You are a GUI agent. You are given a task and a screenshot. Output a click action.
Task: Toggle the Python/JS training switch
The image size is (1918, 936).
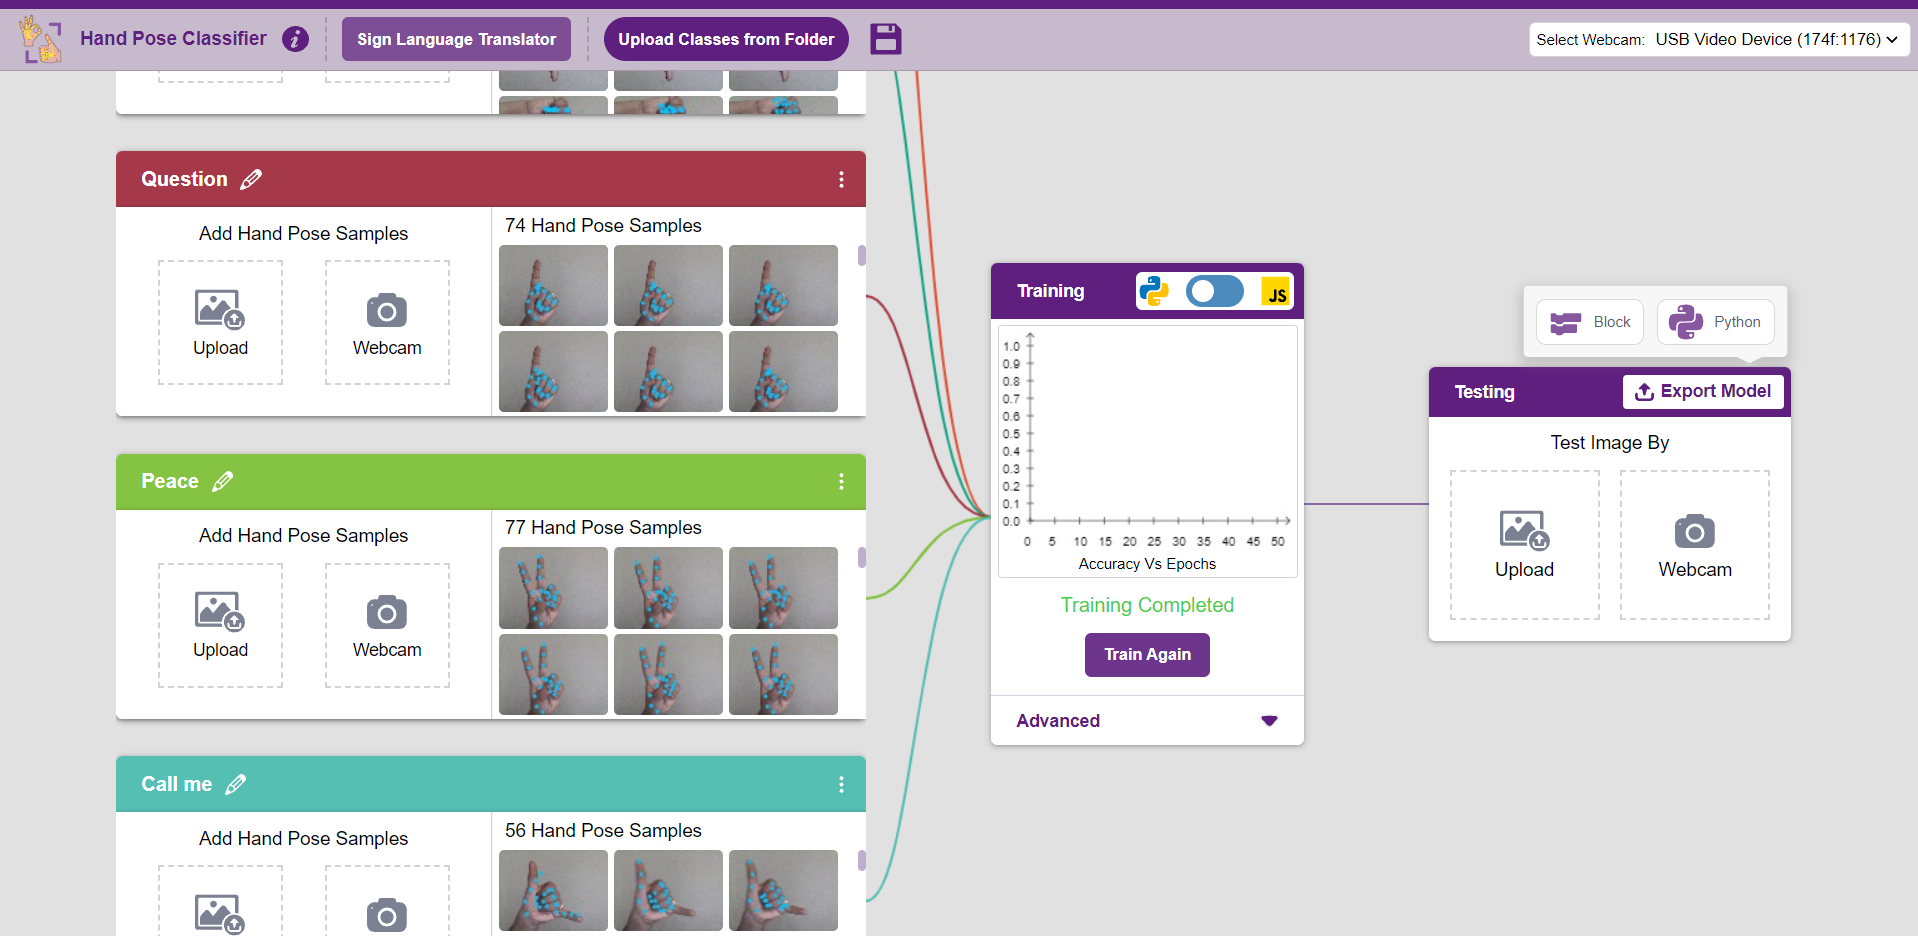(1215, 291)
